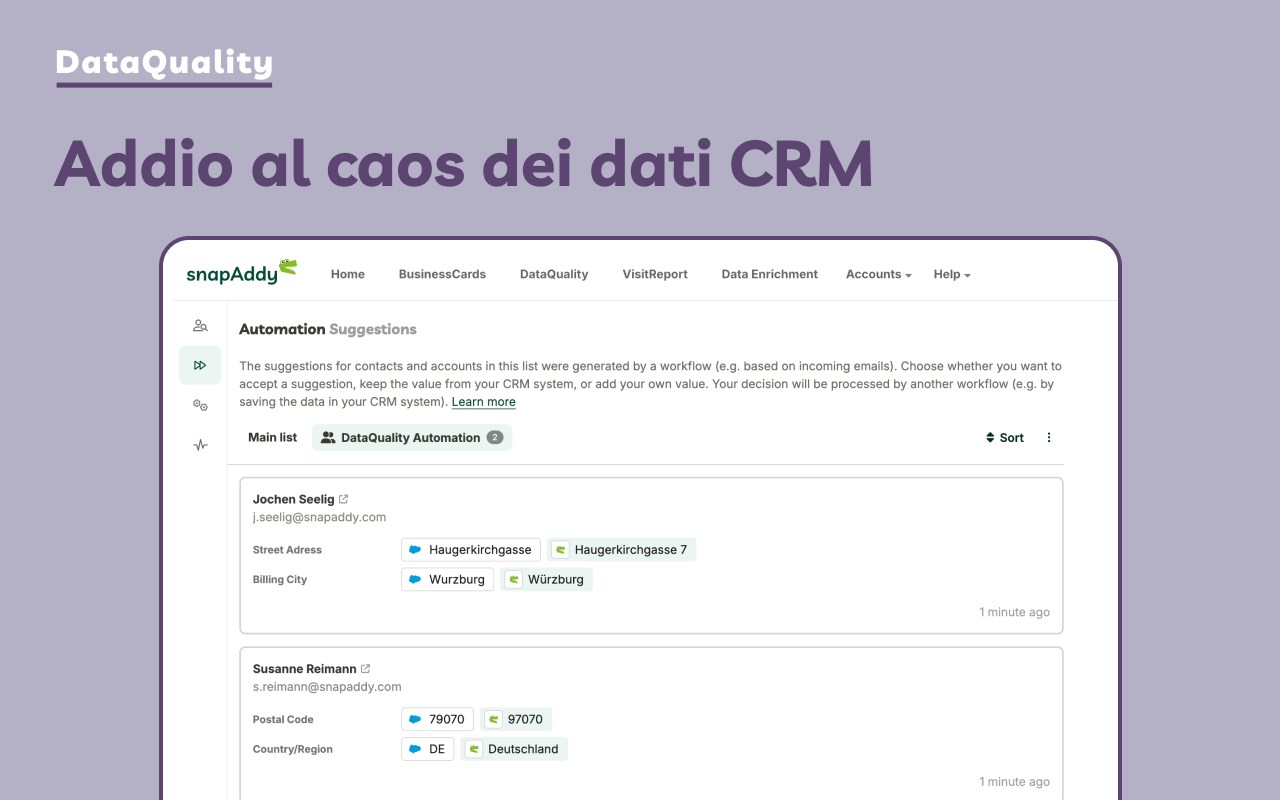Click the Automation Suggestions heading

point(328,329)
